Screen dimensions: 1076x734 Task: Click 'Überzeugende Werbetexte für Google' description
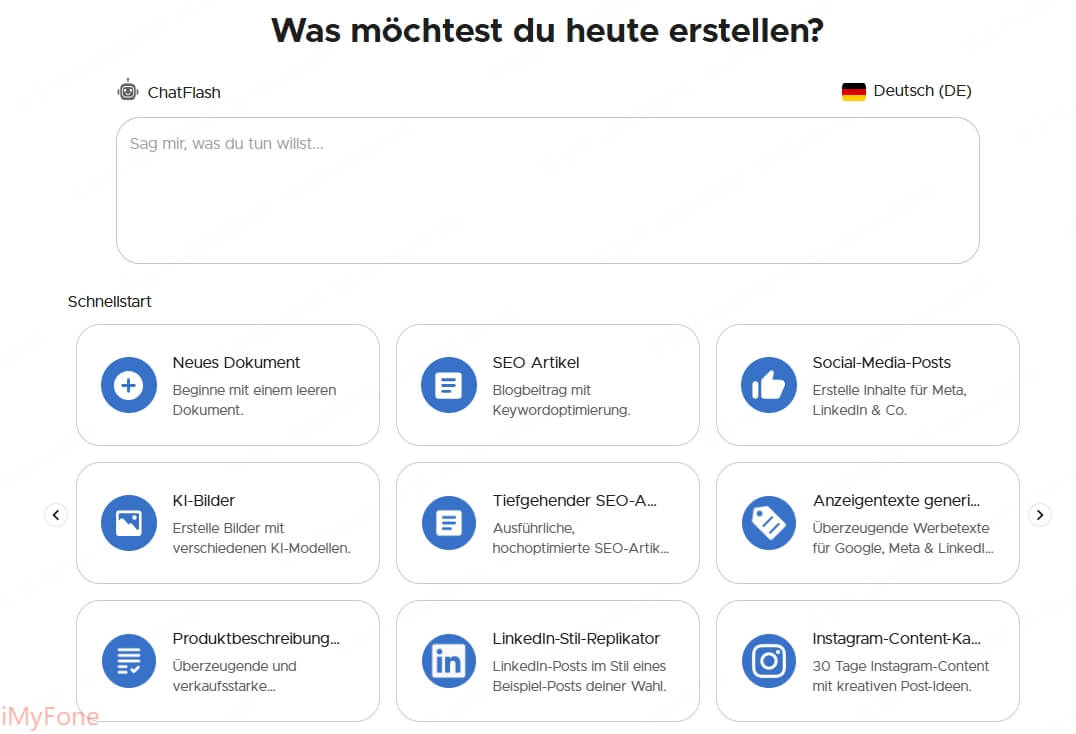pos(902,538)
